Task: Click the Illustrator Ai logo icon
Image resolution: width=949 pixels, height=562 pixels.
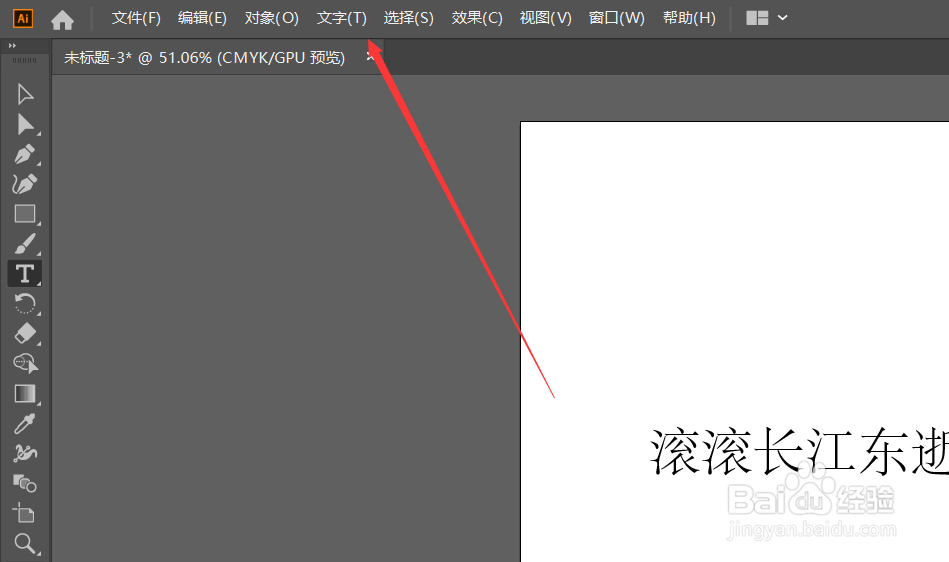Action: pyautogui.click(x=23, y=18)
